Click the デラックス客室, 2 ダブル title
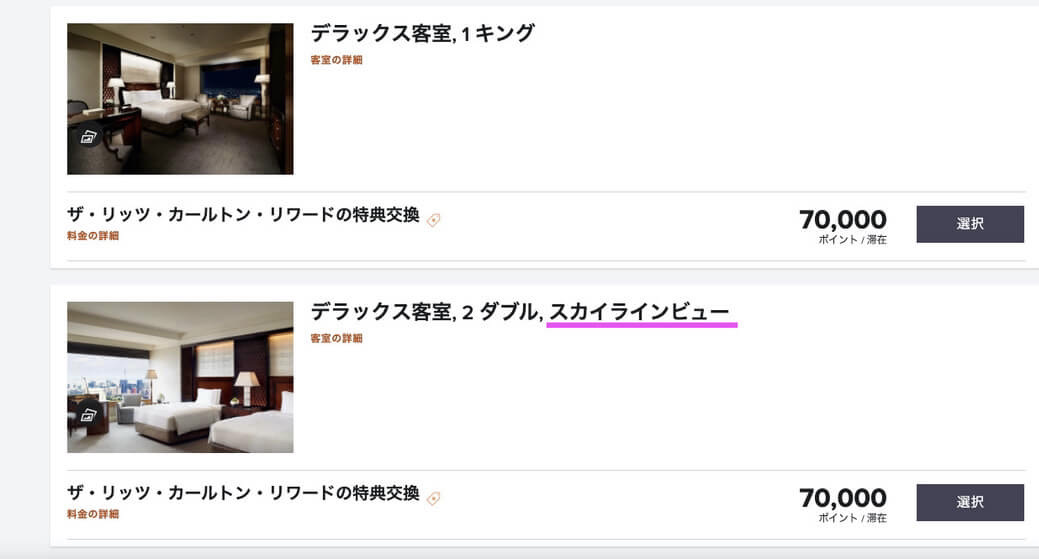 [x=425, y=311]
